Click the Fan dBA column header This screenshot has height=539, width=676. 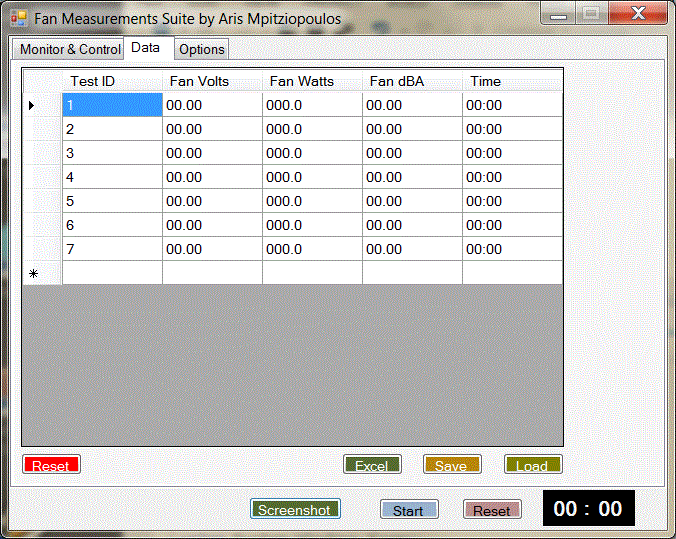(x=412, y=81)
